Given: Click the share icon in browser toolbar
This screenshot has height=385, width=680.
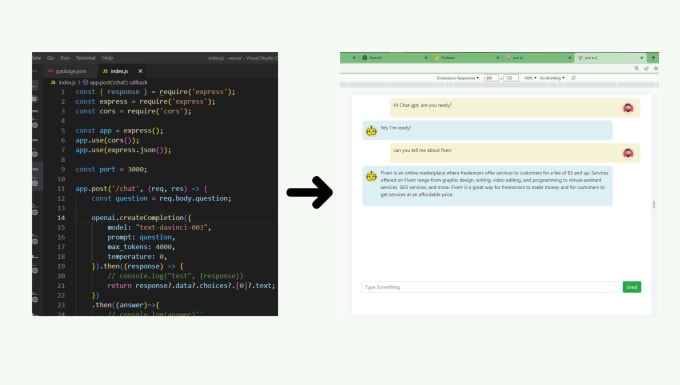Looking at the screenshot, I should click(x=646, y=69).
